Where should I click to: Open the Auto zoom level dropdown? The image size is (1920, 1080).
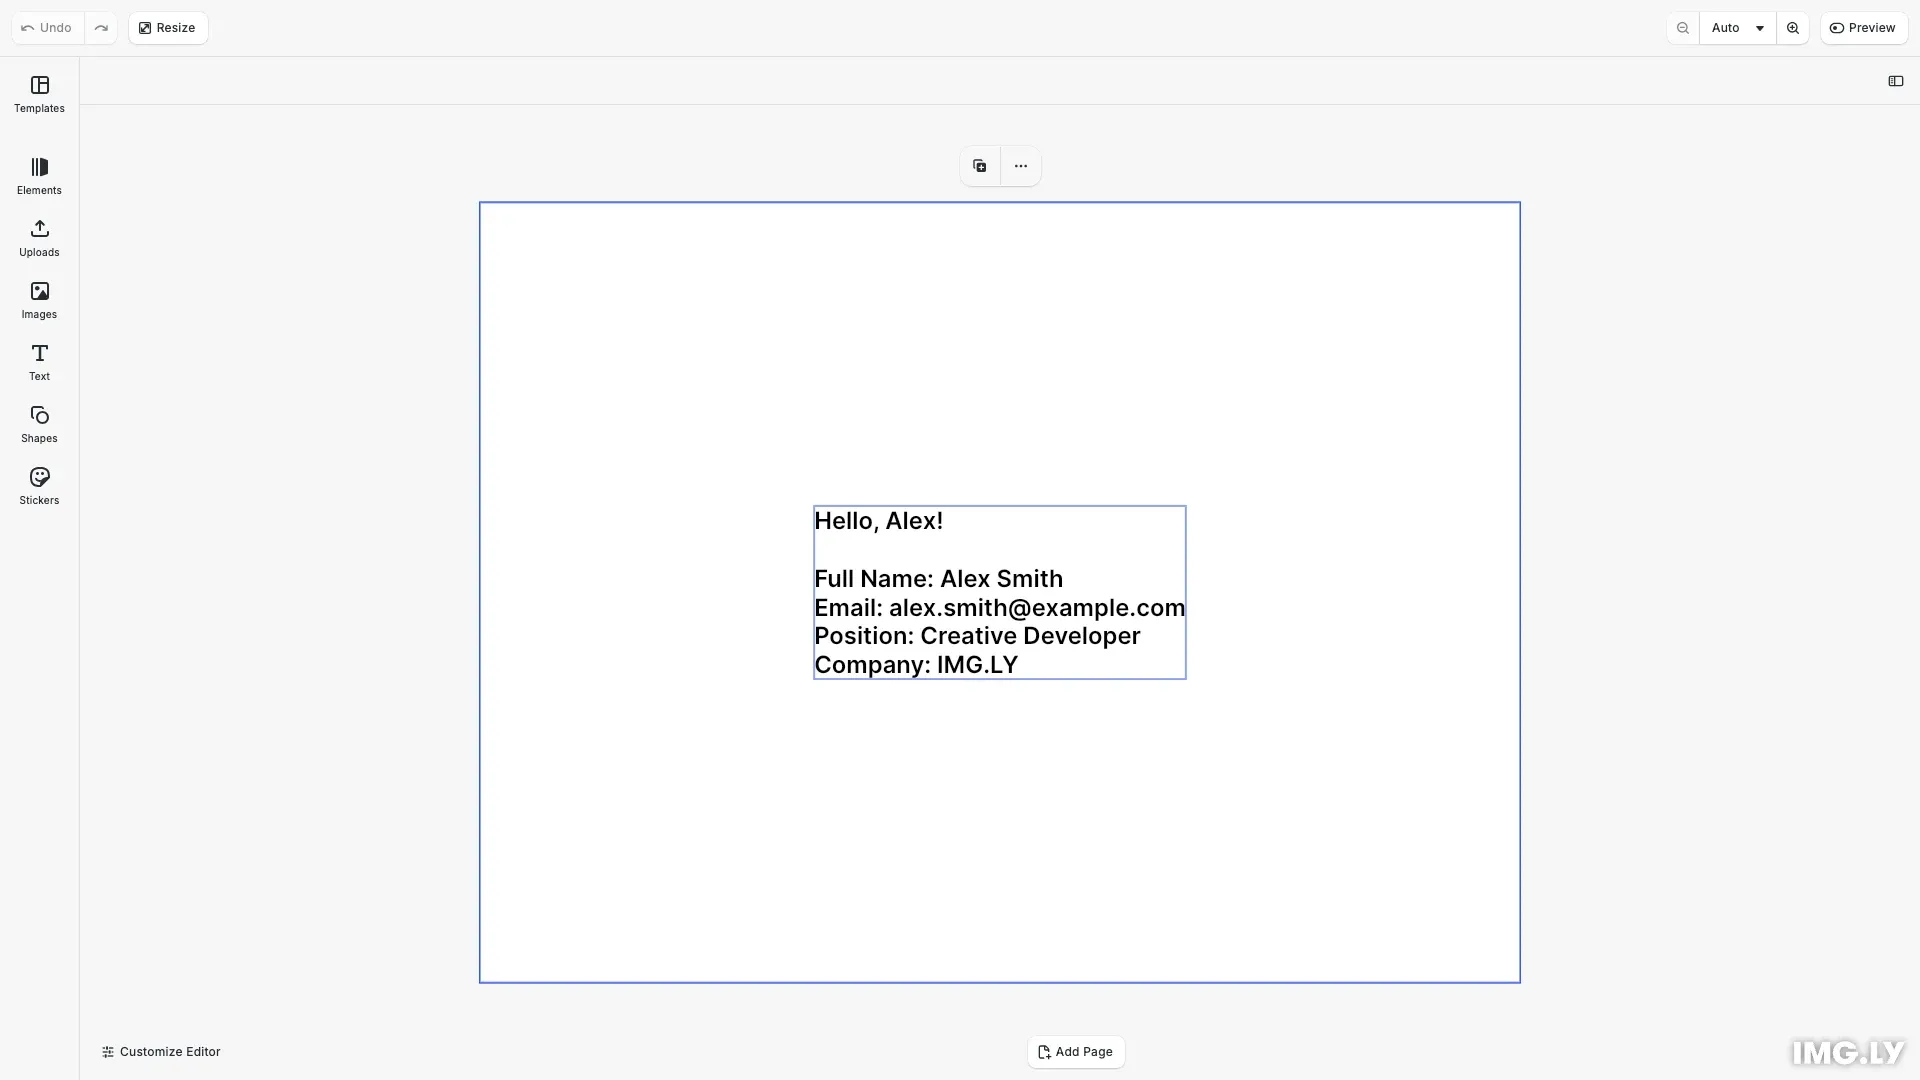click(x=1738, y=27)
